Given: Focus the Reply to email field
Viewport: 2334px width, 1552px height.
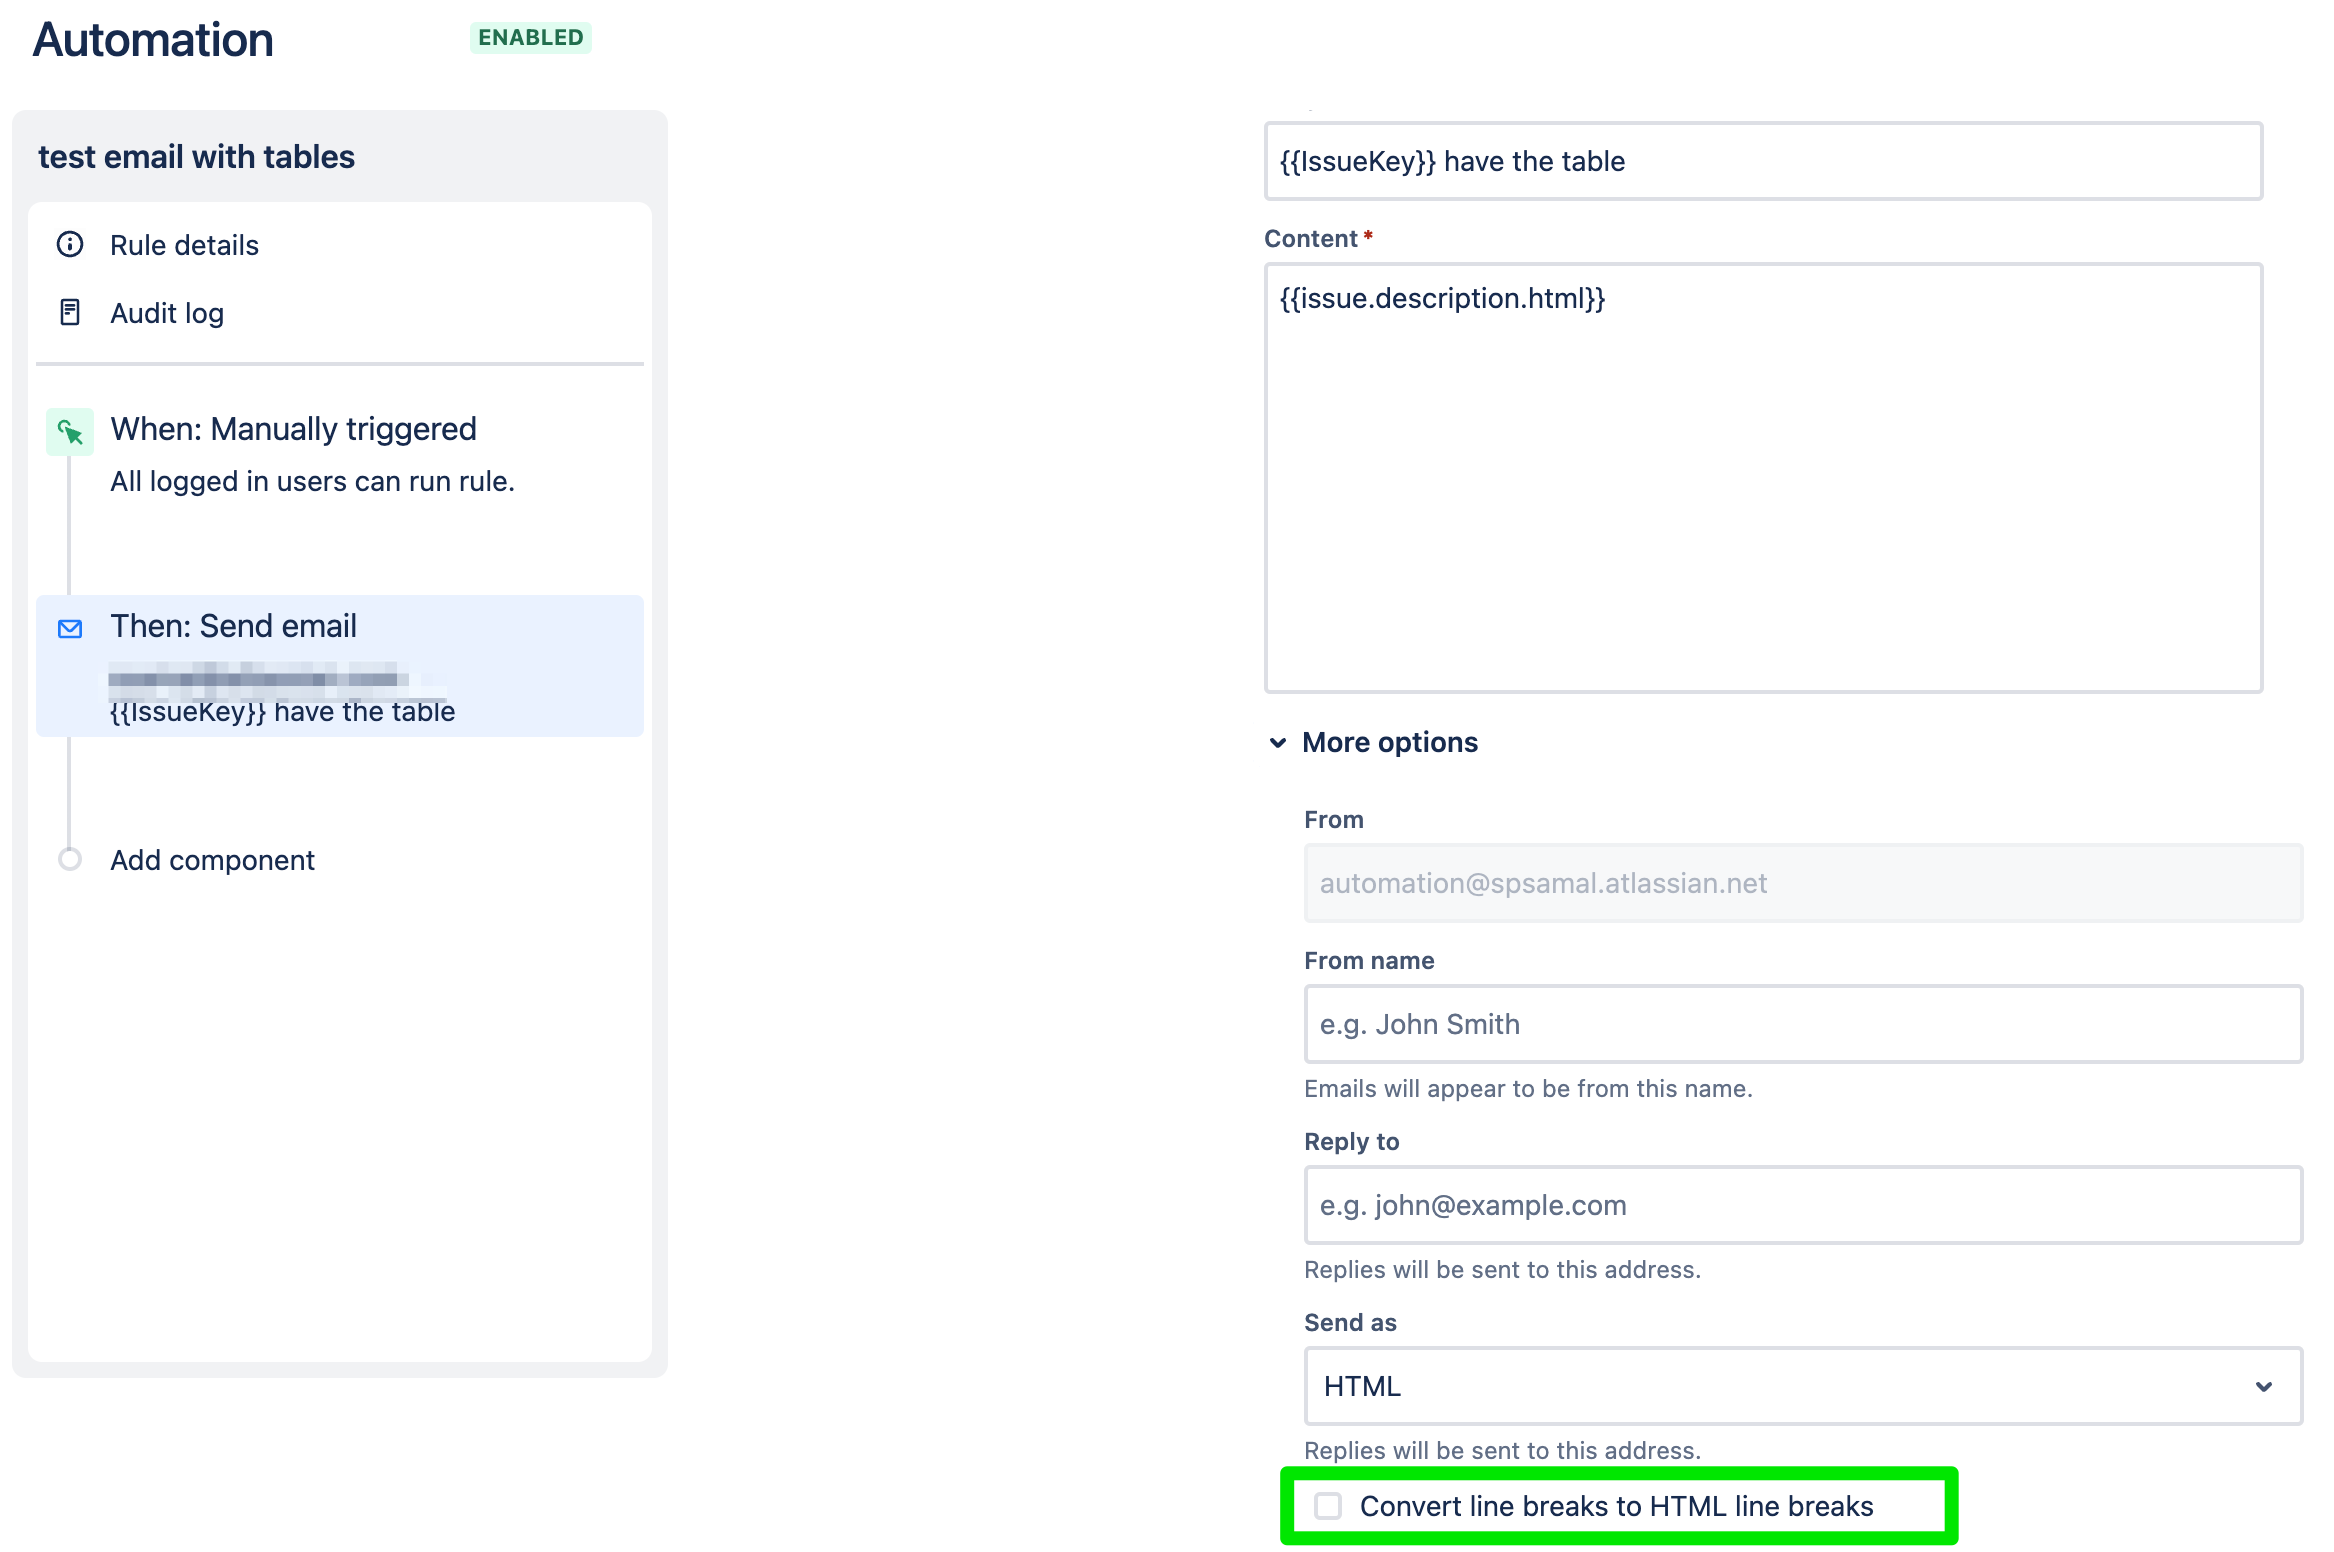Looking at the screenshot, I should point(1802,1205).
